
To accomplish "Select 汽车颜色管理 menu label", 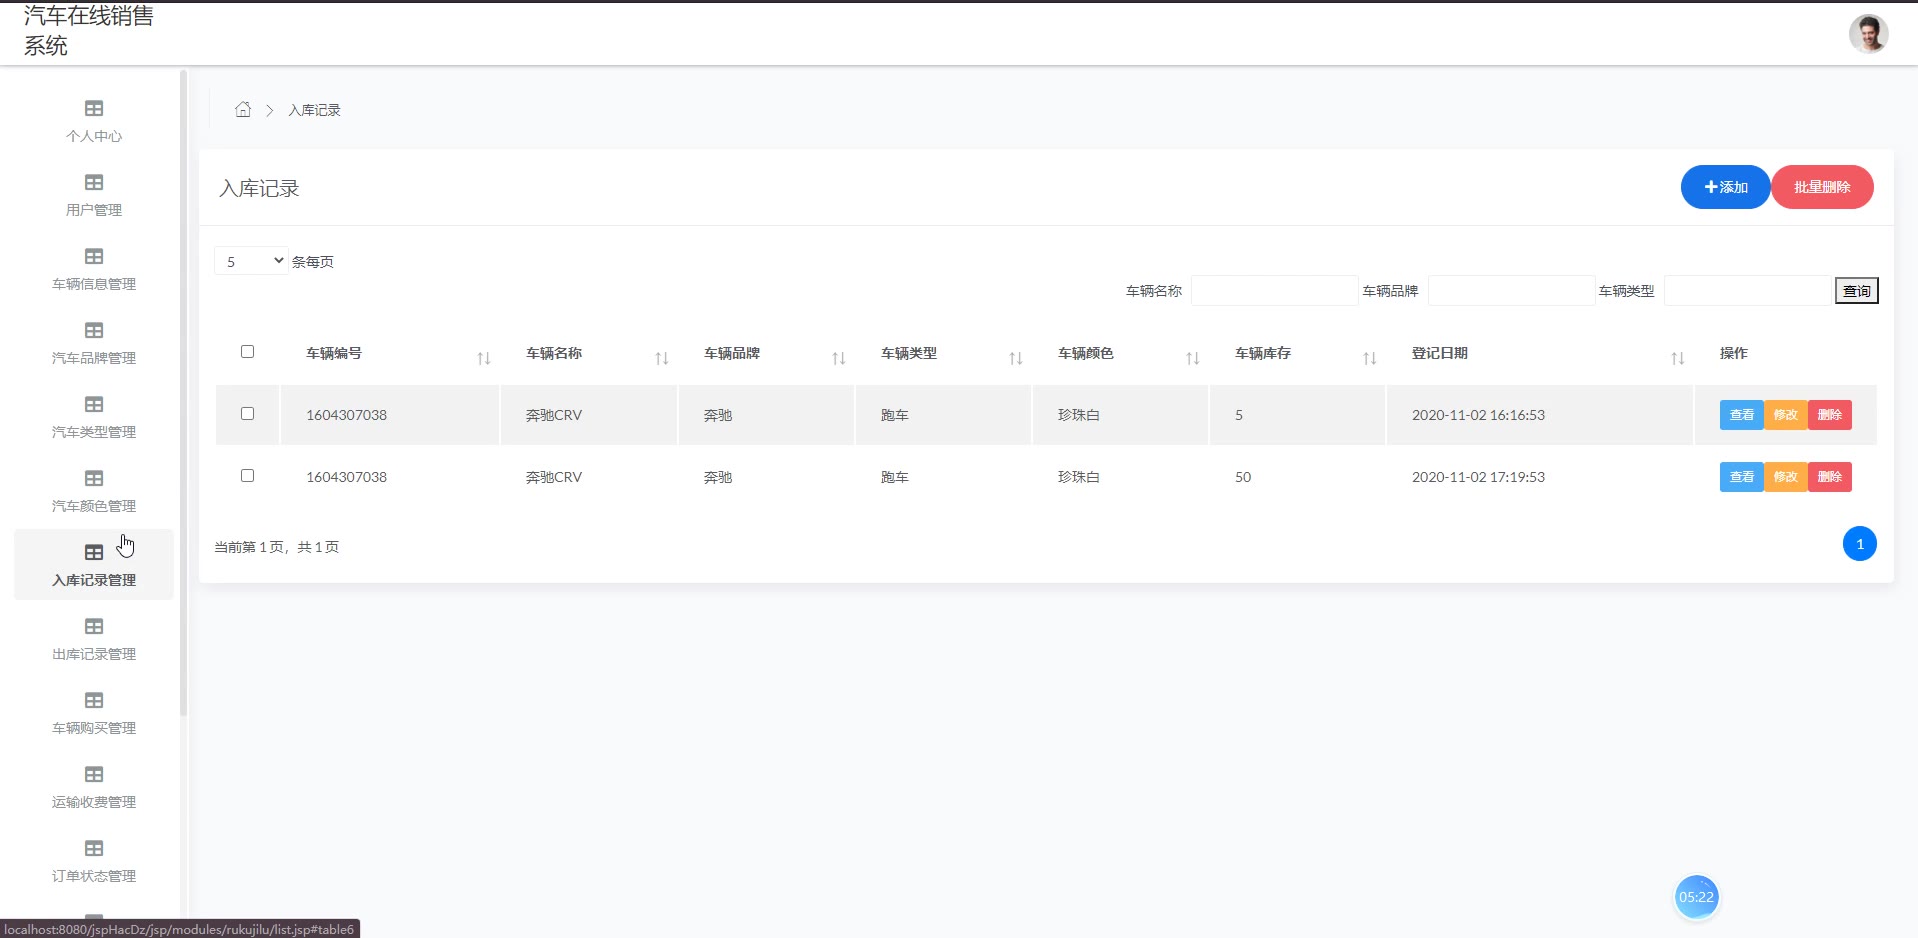I will coord(94,506).
